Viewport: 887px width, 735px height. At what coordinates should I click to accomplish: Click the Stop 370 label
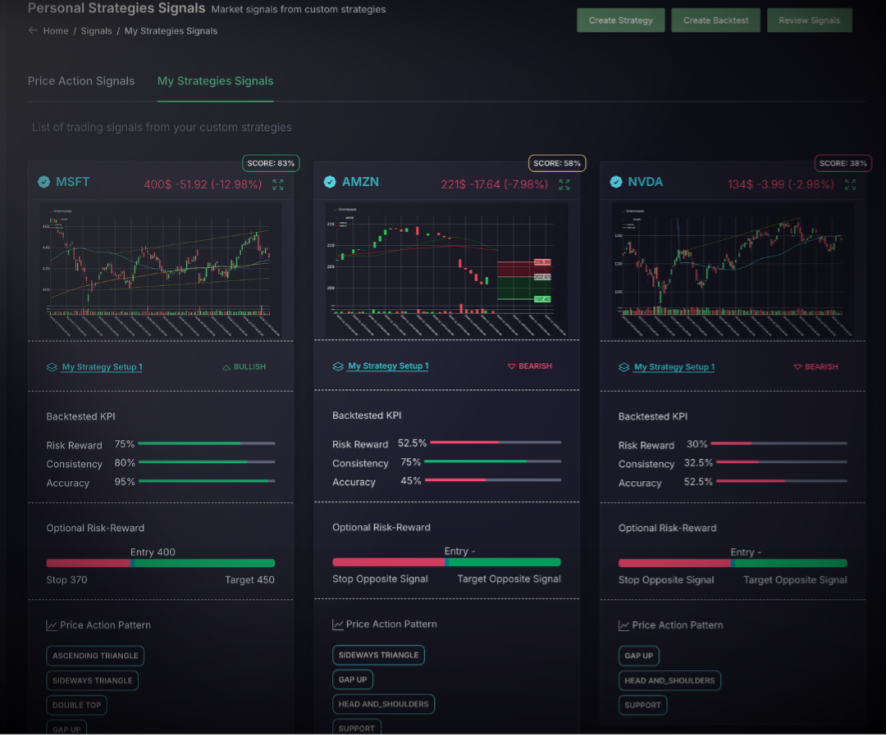[x=67, y=580]
